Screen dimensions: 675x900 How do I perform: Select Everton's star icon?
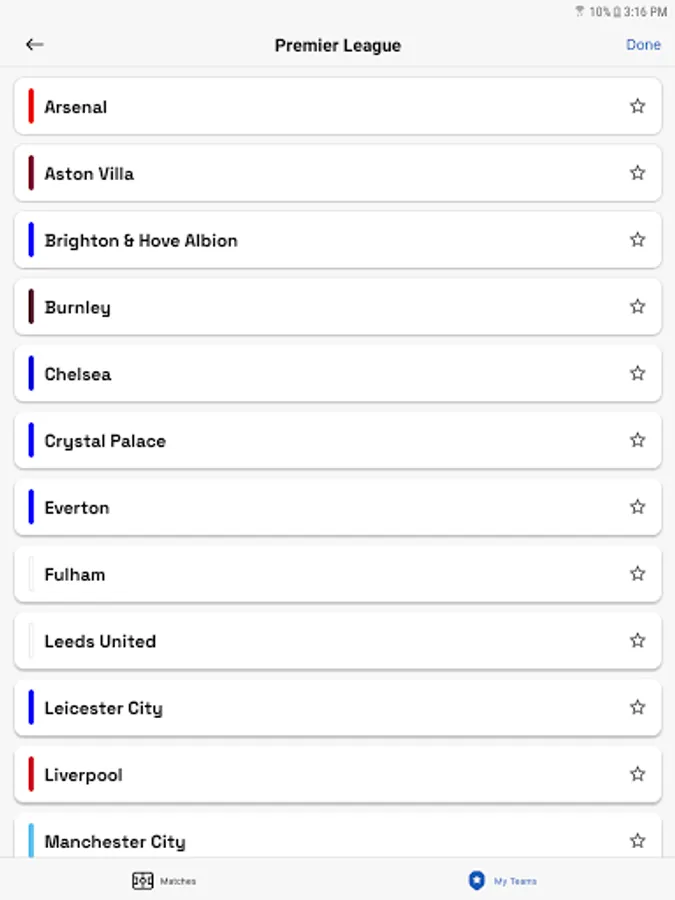pos(637,507)
